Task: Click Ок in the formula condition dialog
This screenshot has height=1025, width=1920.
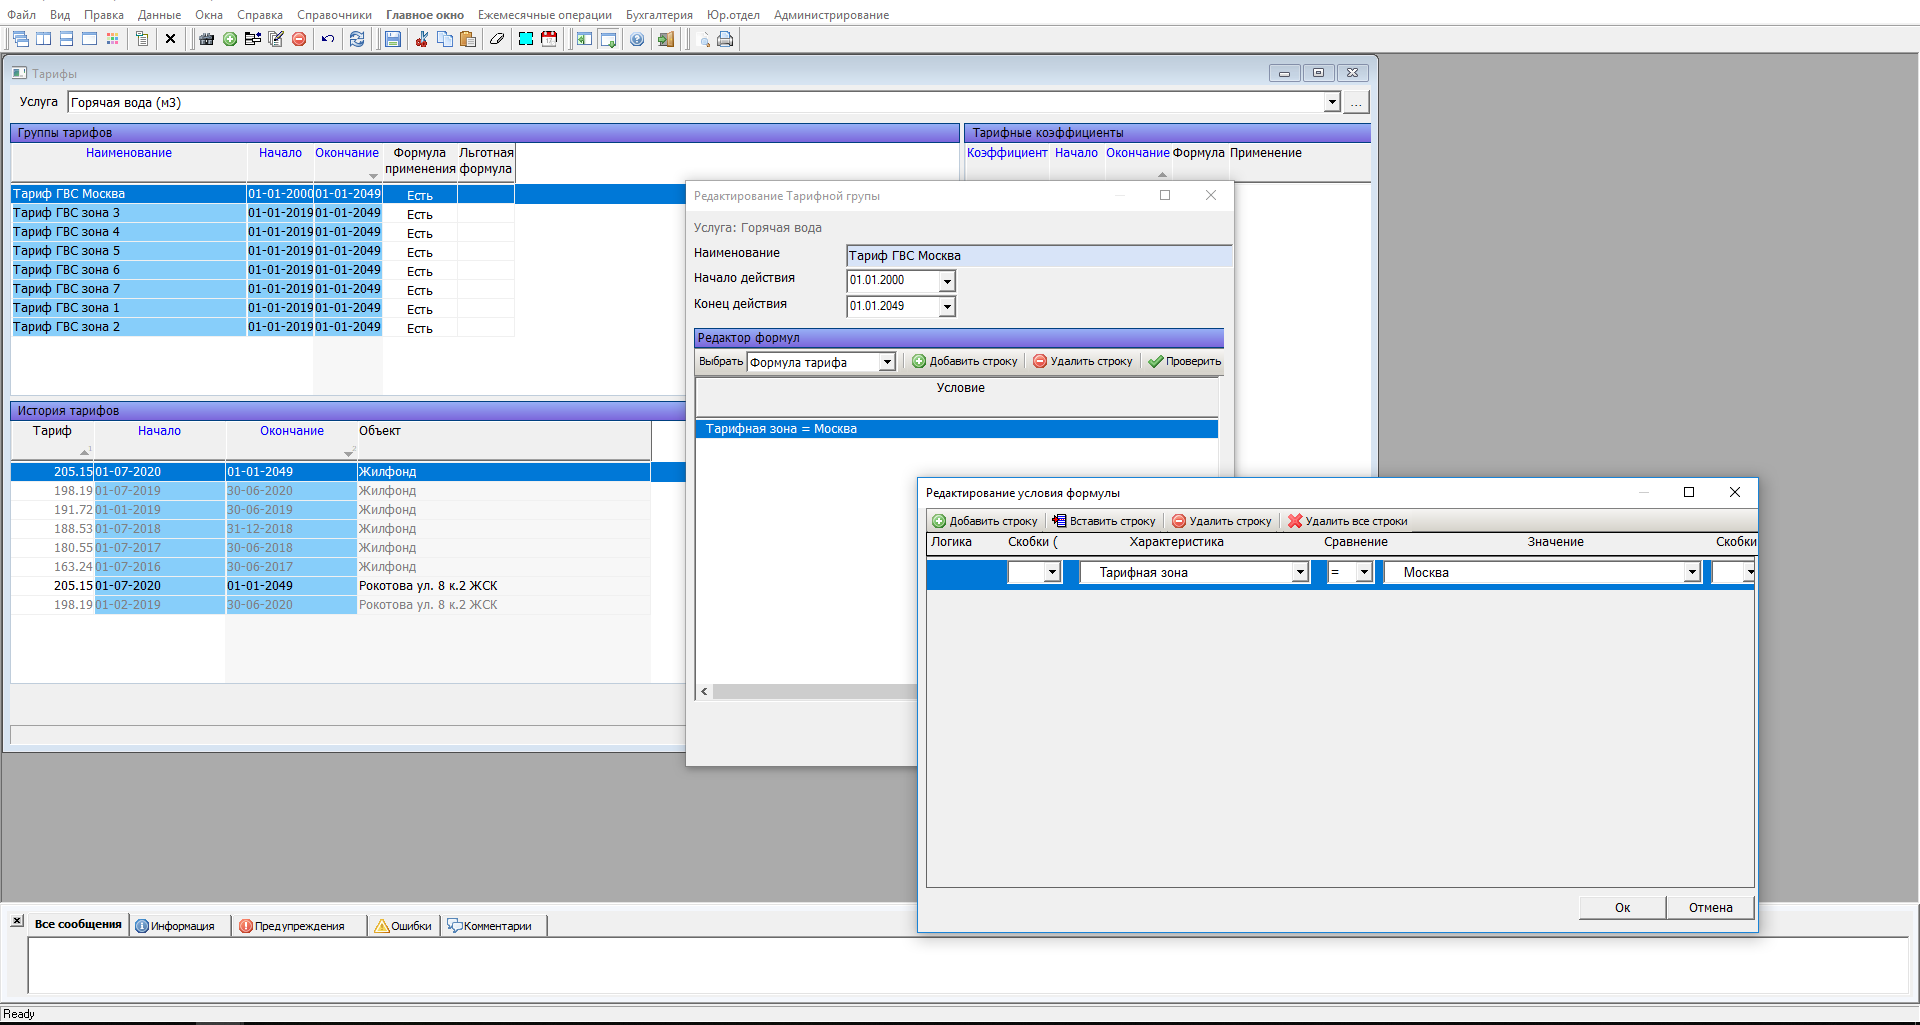Action: tap(1622, 908)
